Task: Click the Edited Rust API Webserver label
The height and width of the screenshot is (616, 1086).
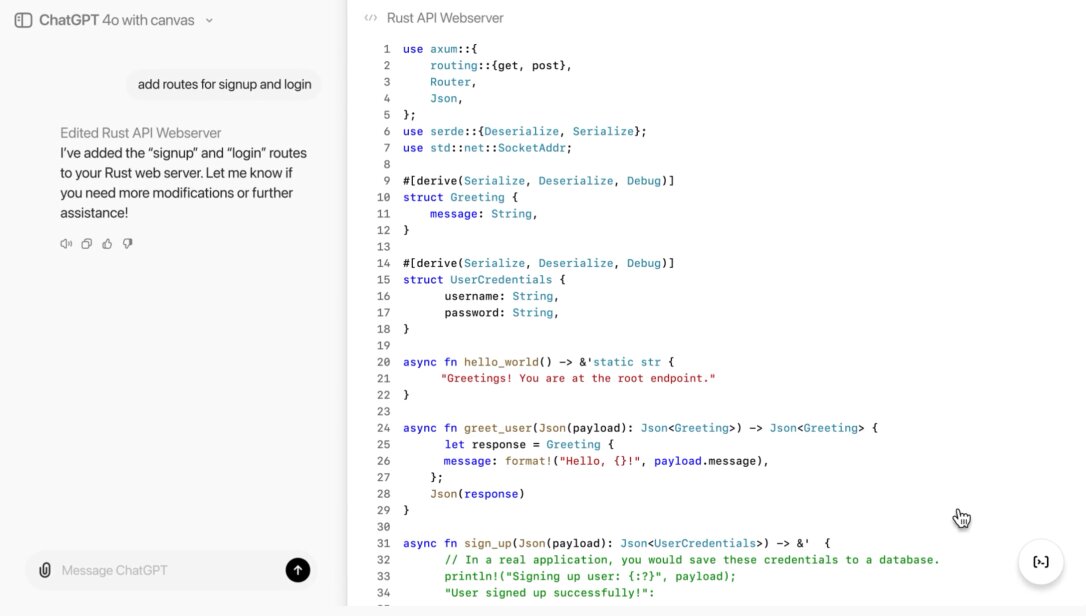Action: (140, 133)
